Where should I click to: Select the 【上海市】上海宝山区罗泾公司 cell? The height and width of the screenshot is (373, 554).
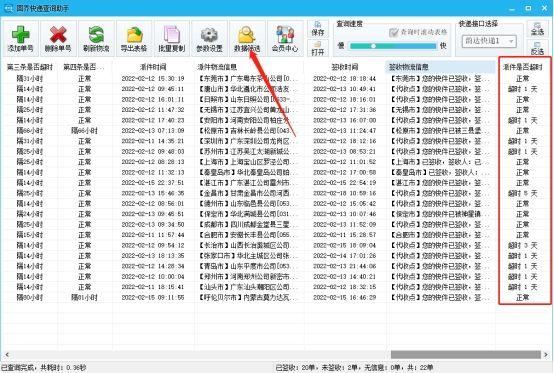[x=249, y=162]
